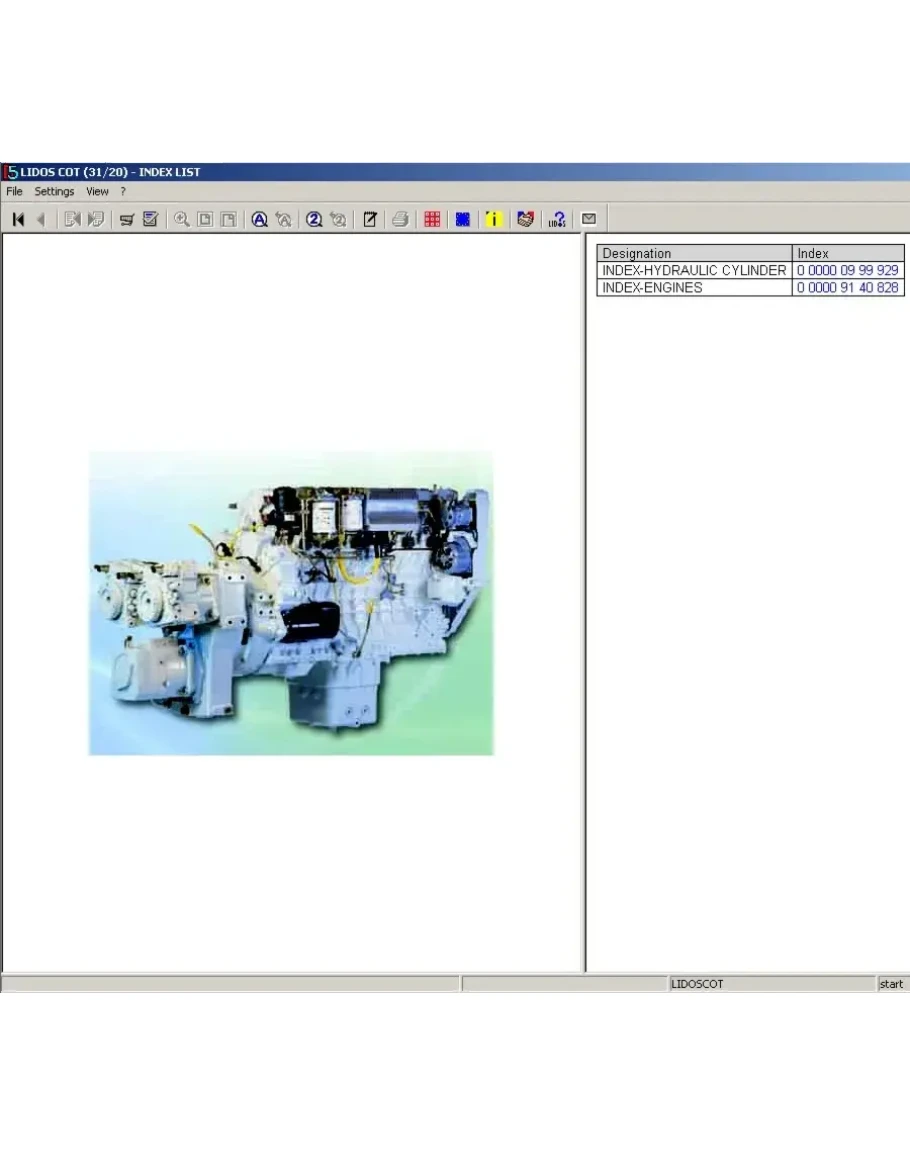Open index number 0 0000 91 40 828
910x1155 pixels.
(847, 288)
